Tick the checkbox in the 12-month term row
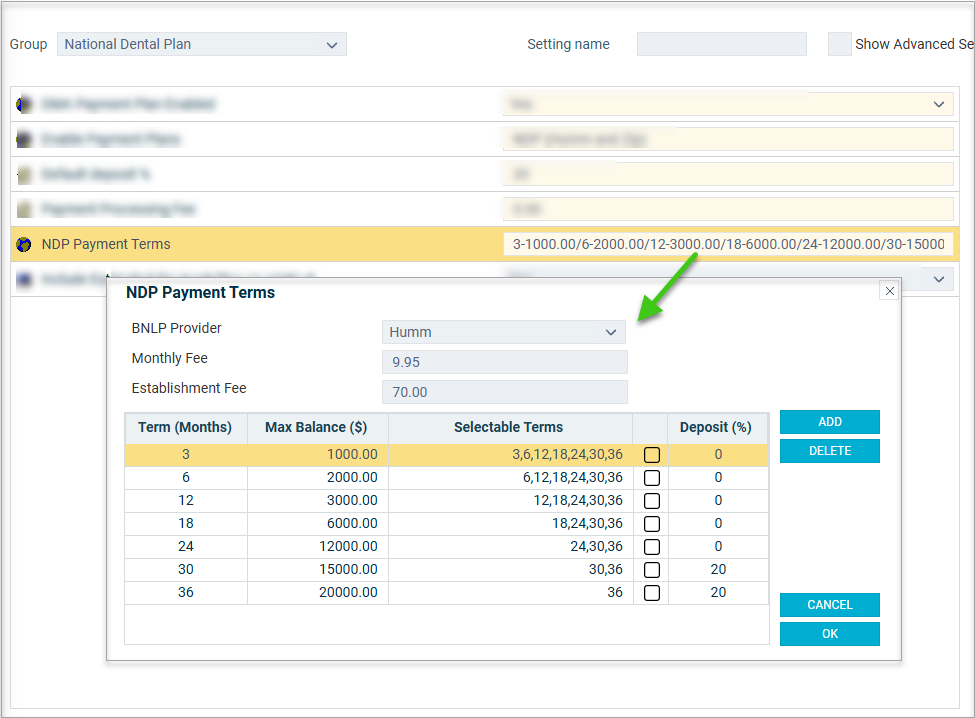The image size is (975, 718). click(x=652, y=501)
